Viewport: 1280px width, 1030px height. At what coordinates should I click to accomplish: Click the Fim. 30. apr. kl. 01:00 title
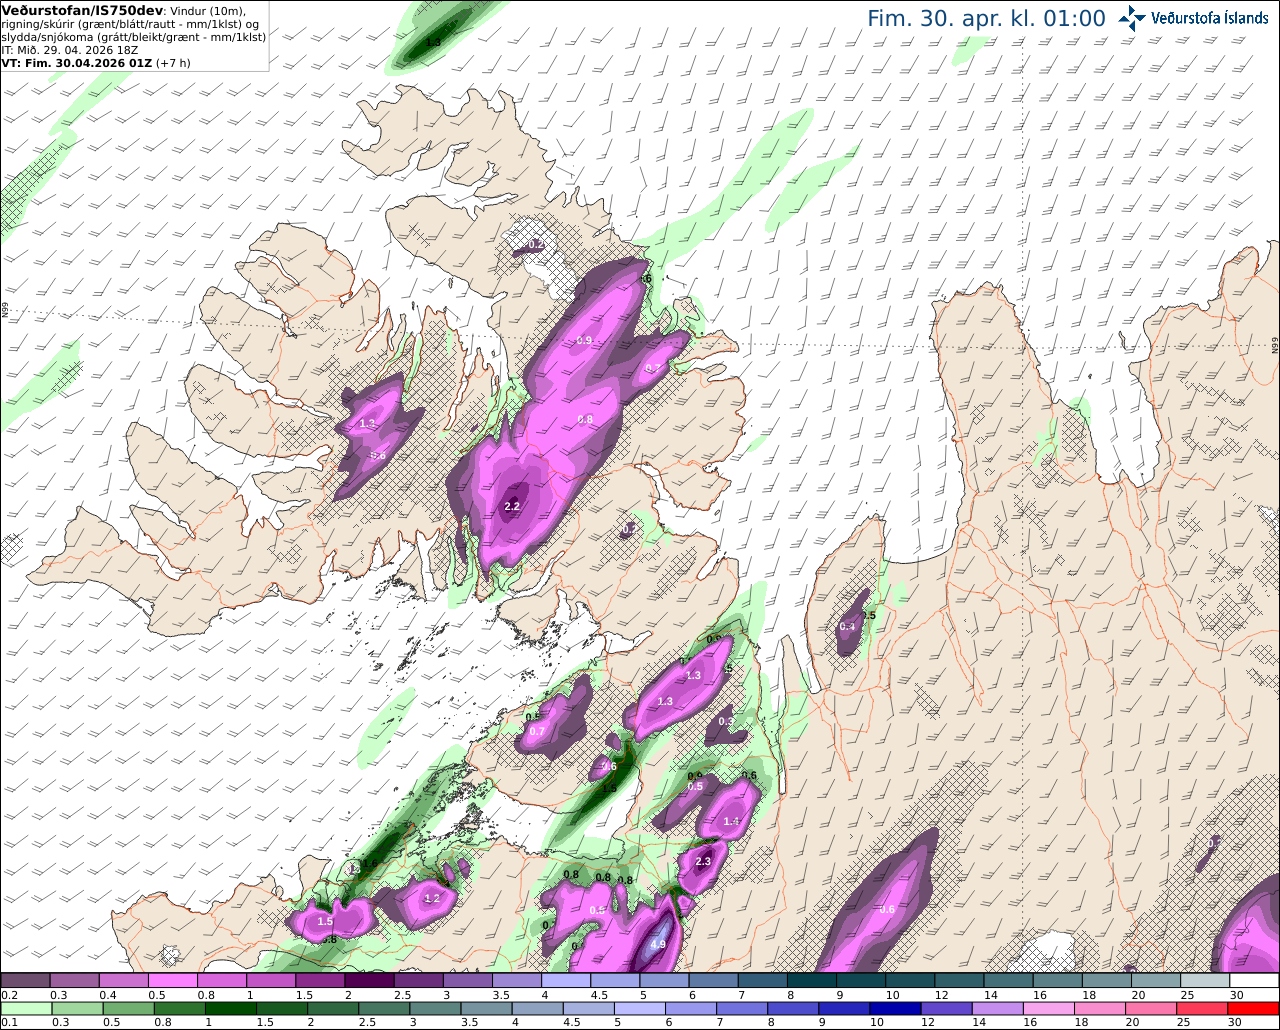(986, 18)
